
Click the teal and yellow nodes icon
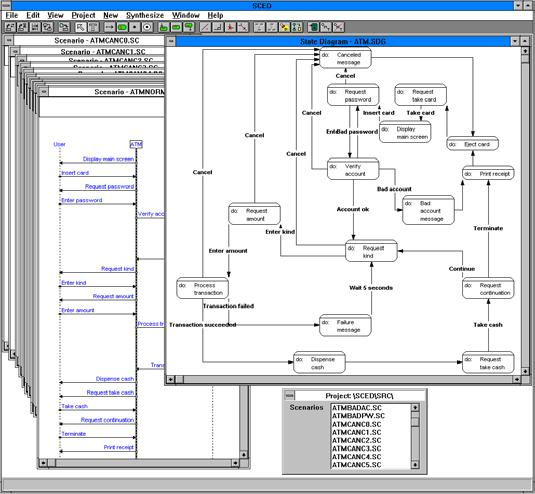[297, 27]
